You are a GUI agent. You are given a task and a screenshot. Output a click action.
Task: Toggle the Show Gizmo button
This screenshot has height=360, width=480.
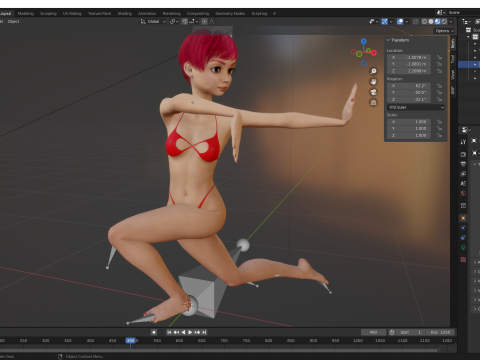pos(385,22)
